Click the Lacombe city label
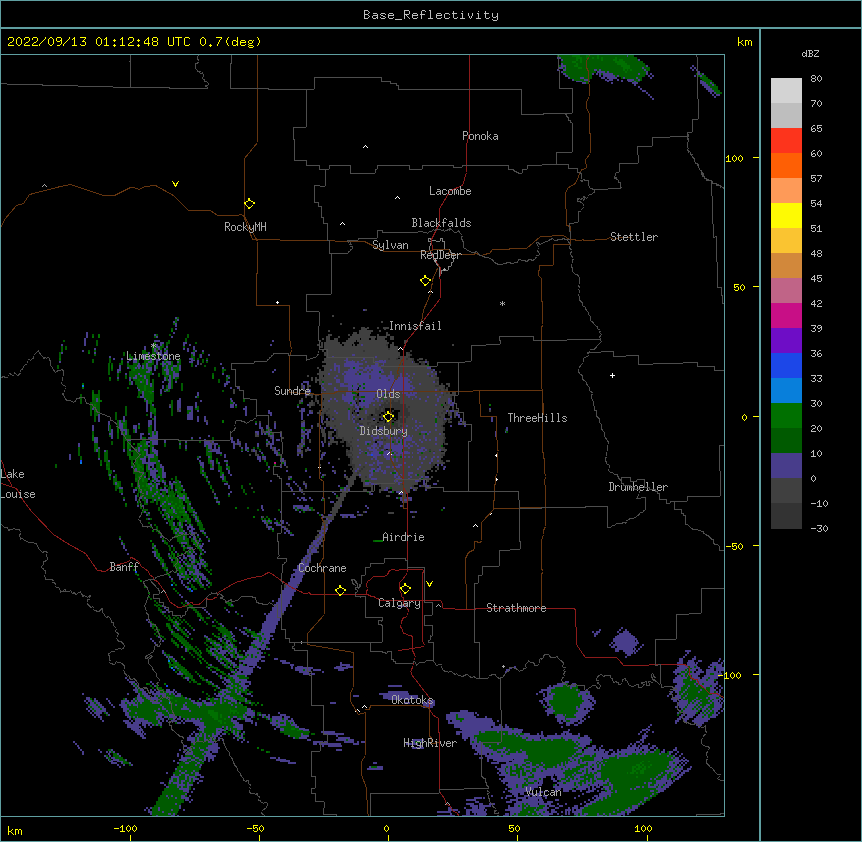The width and height of the screenshot is (862, 842). [450, 191]
